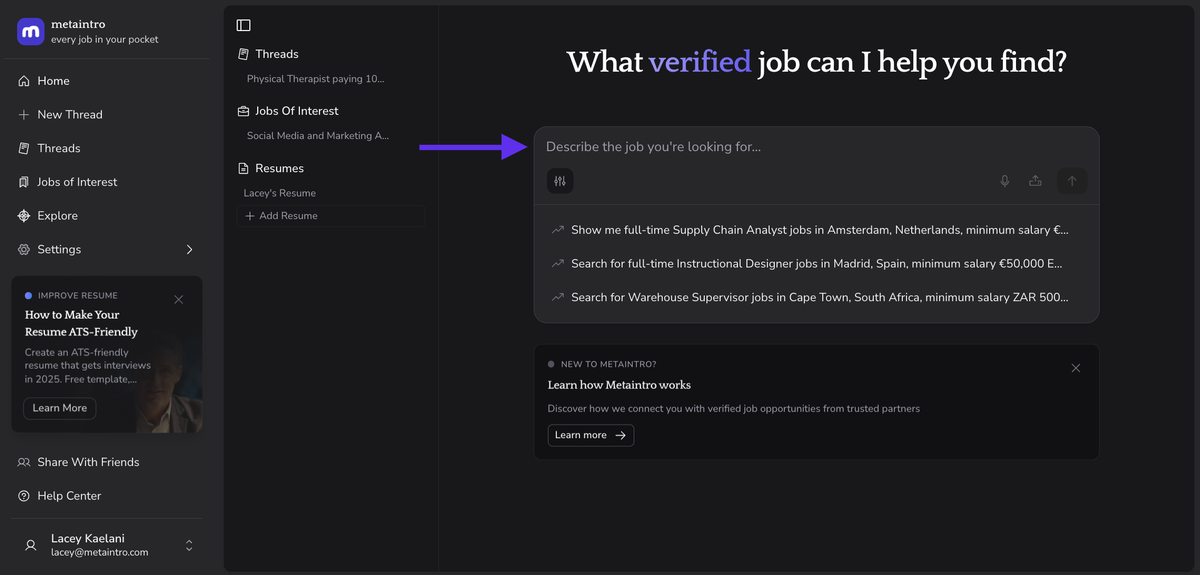Click Learn More on resume card
This screenshot has height=575, width=1200.
pos(59,408)
